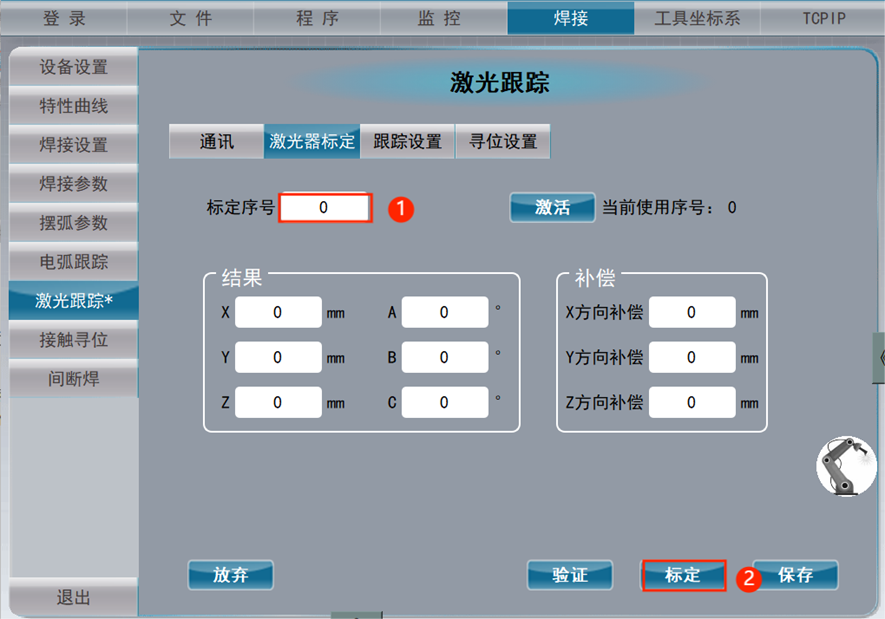The height and width of the screenshot is (619, 885).
Task: Select 设备设置 in the sidebar
Action: pos(73,68)
